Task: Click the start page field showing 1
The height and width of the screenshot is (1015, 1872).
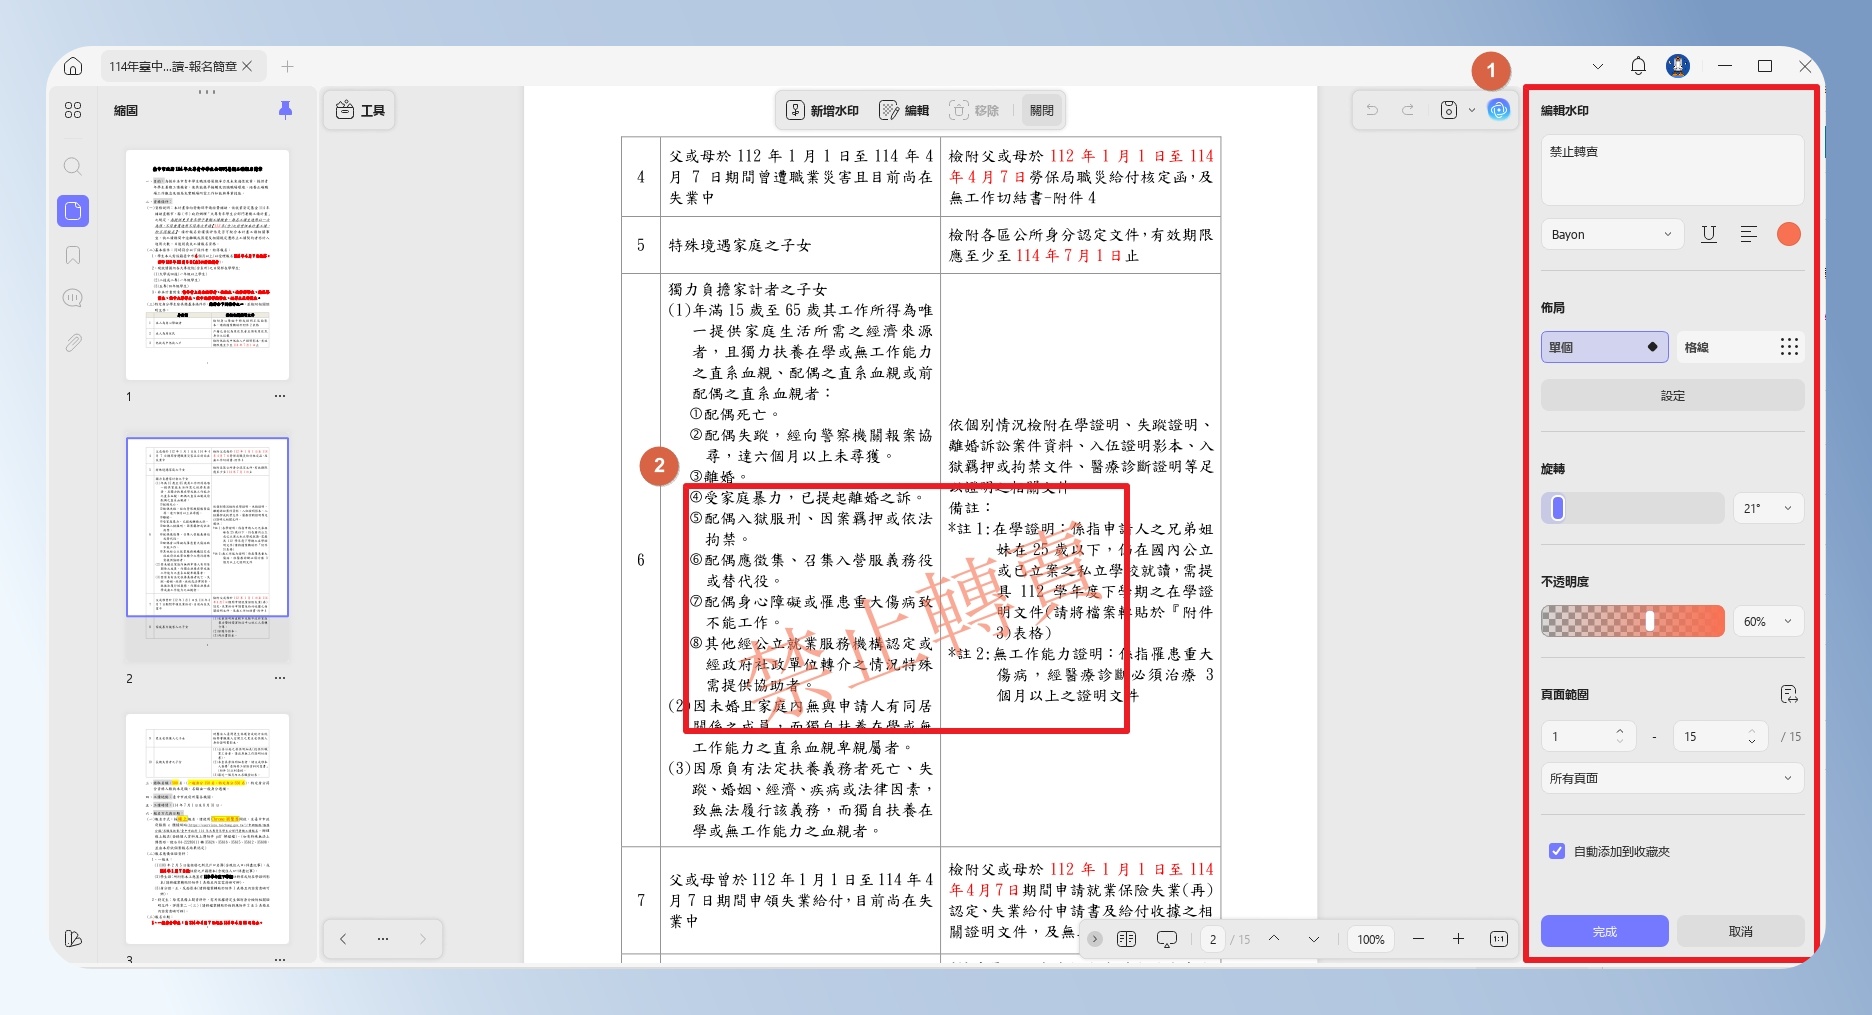Action: 1588,737
